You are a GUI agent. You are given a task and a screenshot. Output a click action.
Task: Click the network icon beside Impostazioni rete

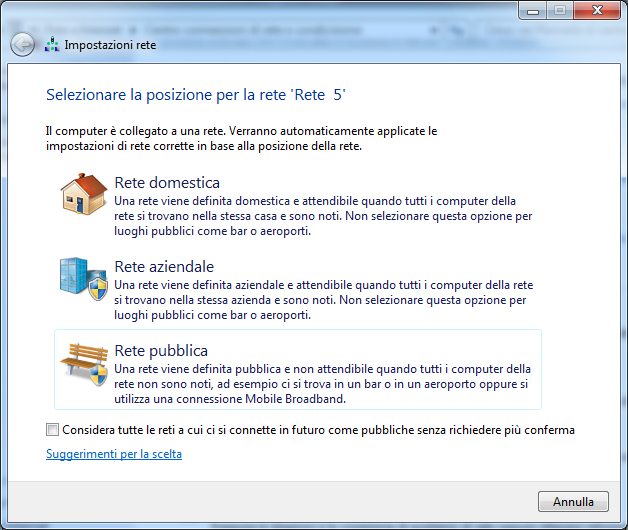(52, 45)
